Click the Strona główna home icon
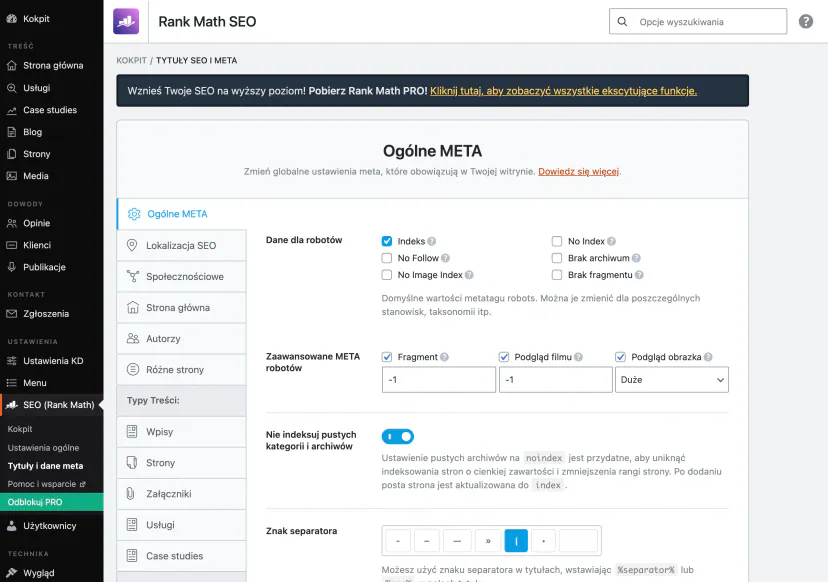828x582 pixels. 12,65
